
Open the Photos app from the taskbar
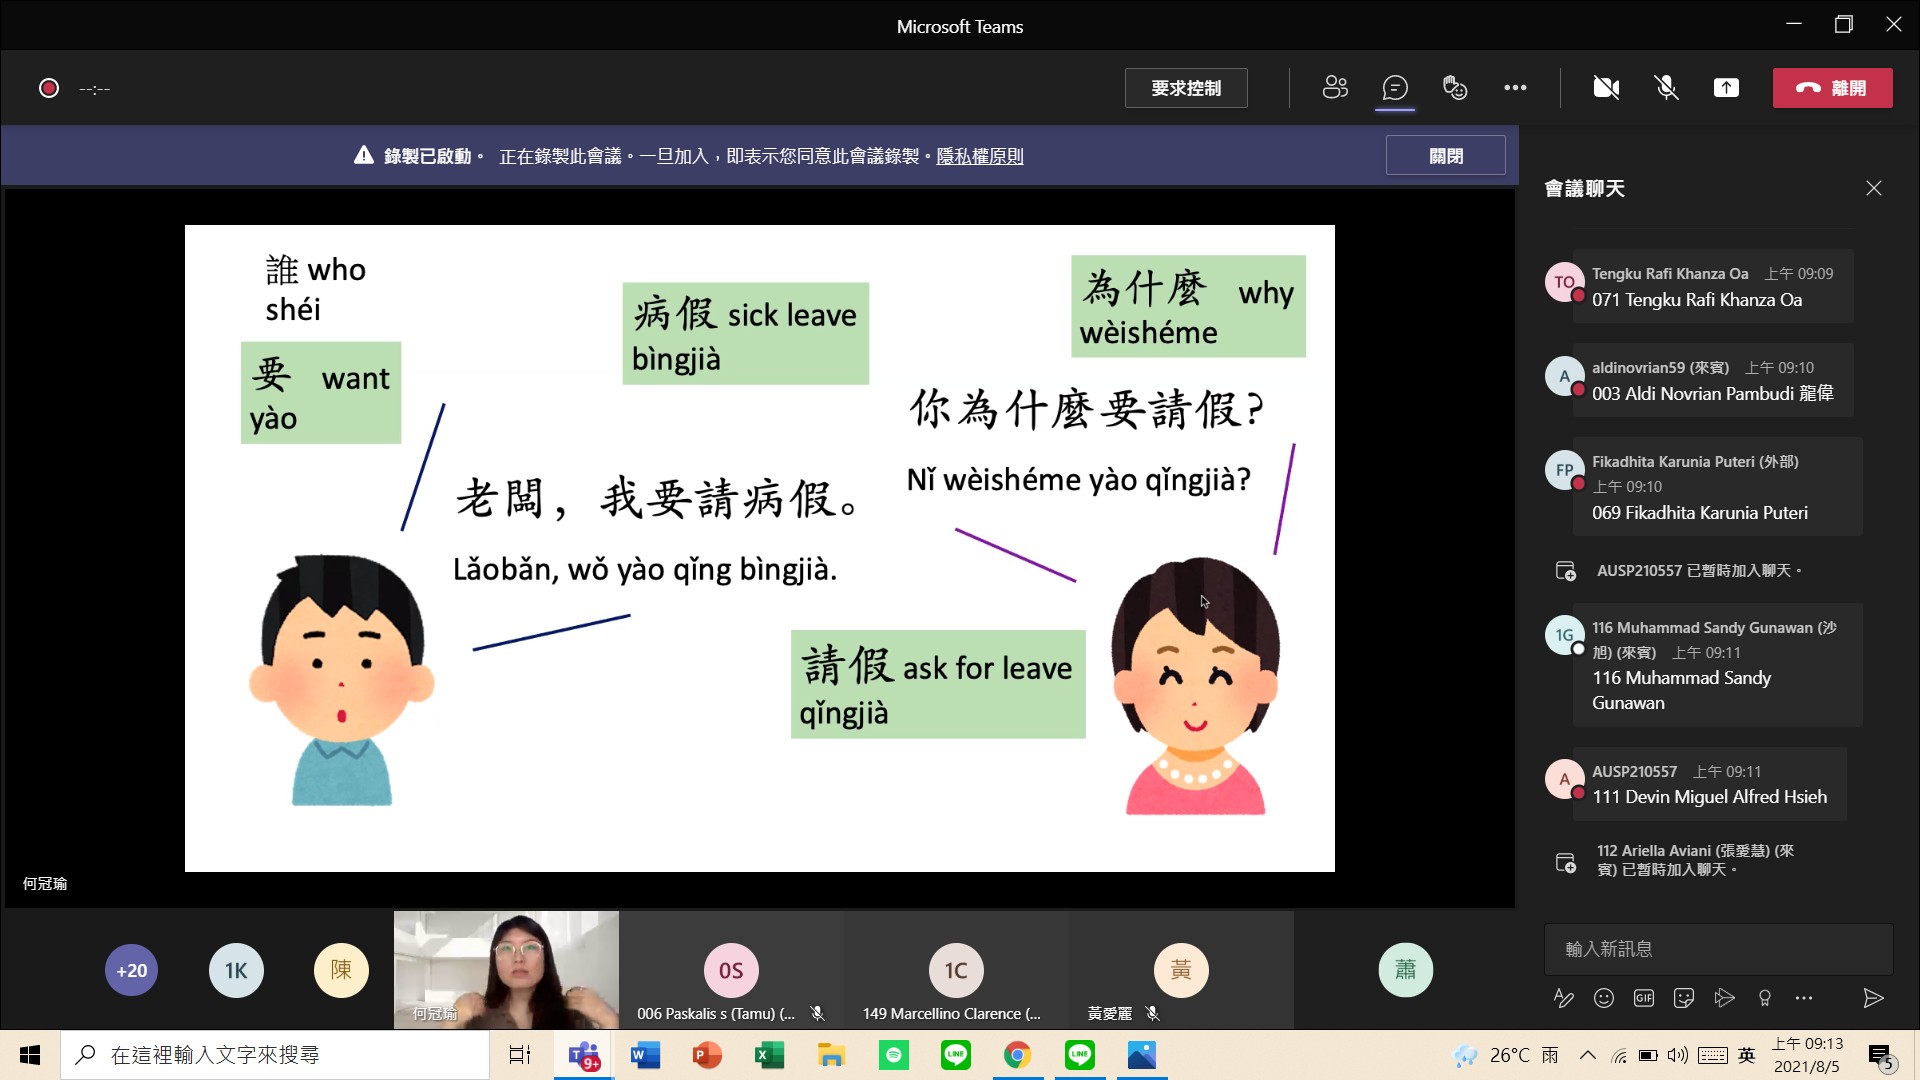tap(1142, 1055)
